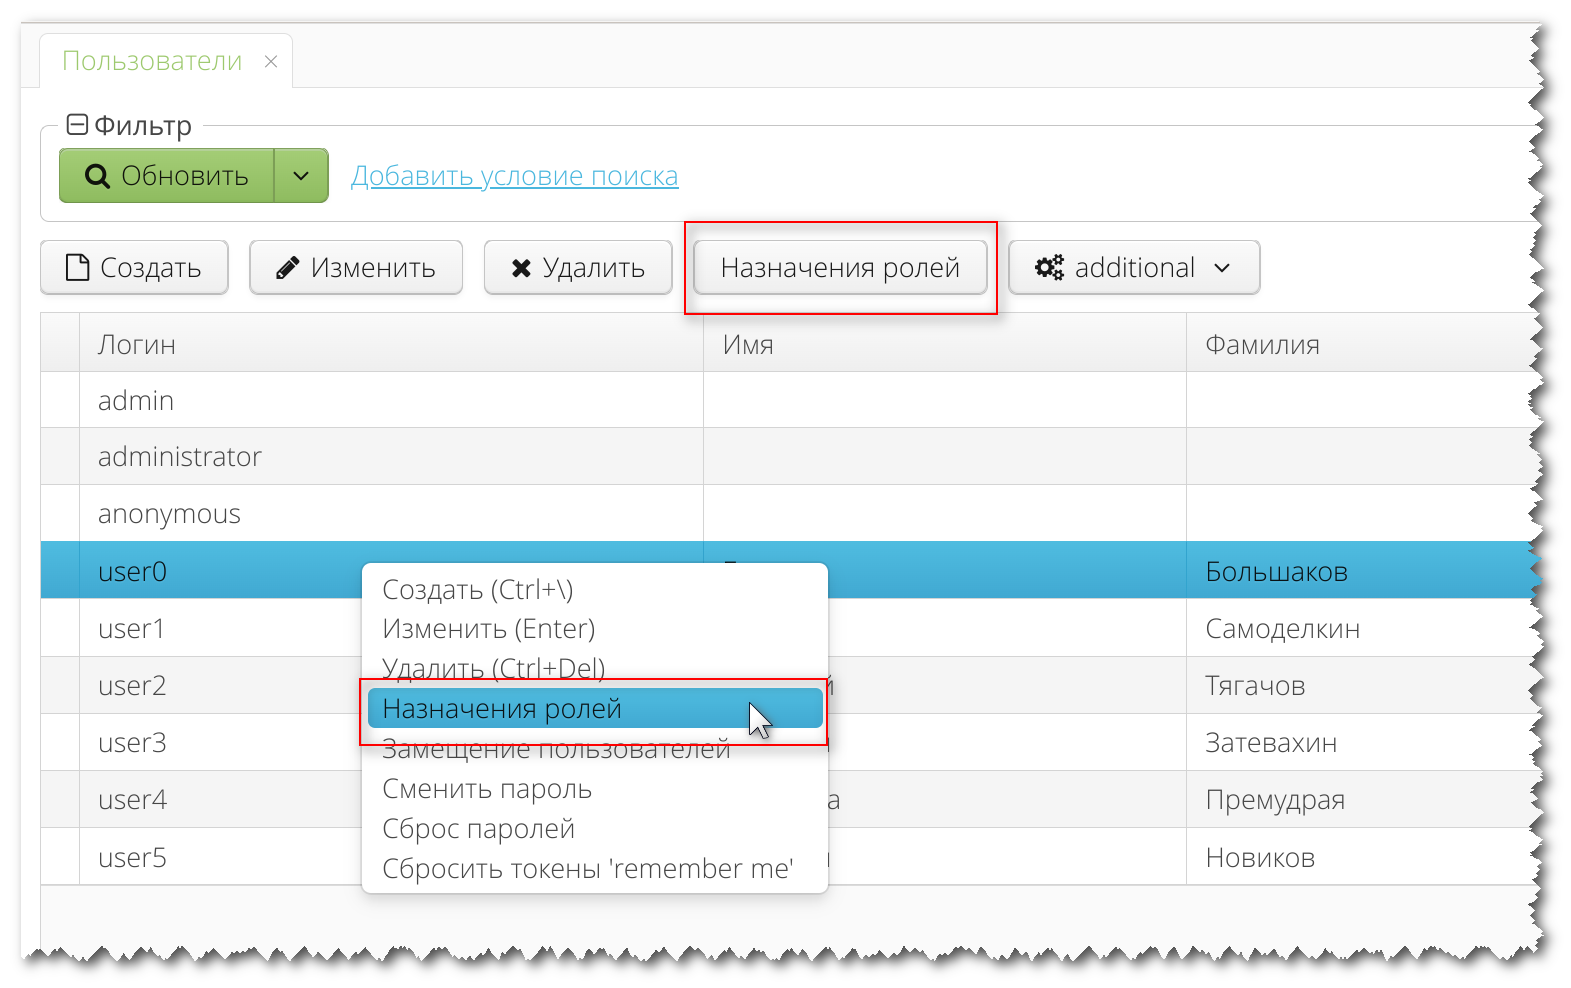Choose Удалить (Ctrl+Del) in context menu
1571x988 pixels.
point(594,667)
